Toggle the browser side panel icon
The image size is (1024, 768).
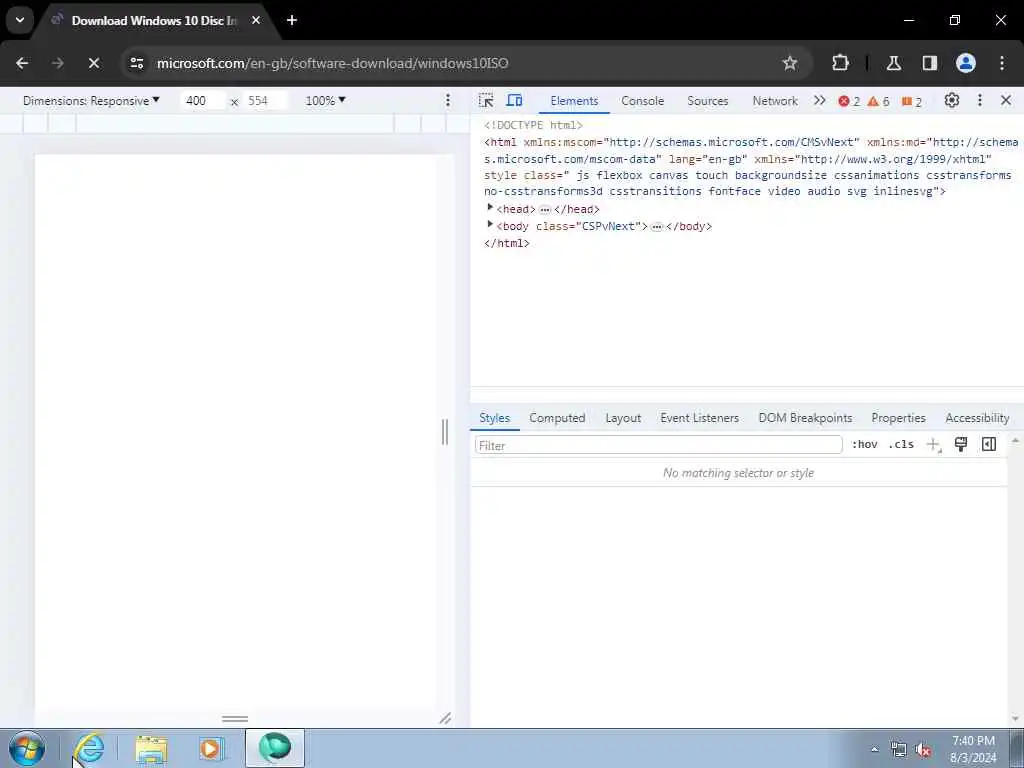[x=929, y=63]
